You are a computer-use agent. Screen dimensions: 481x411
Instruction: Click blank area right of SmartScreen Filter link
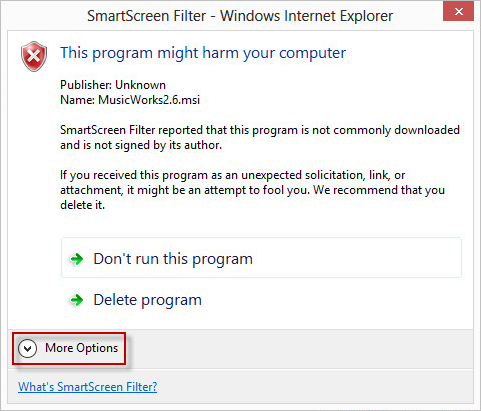point(313,387)
